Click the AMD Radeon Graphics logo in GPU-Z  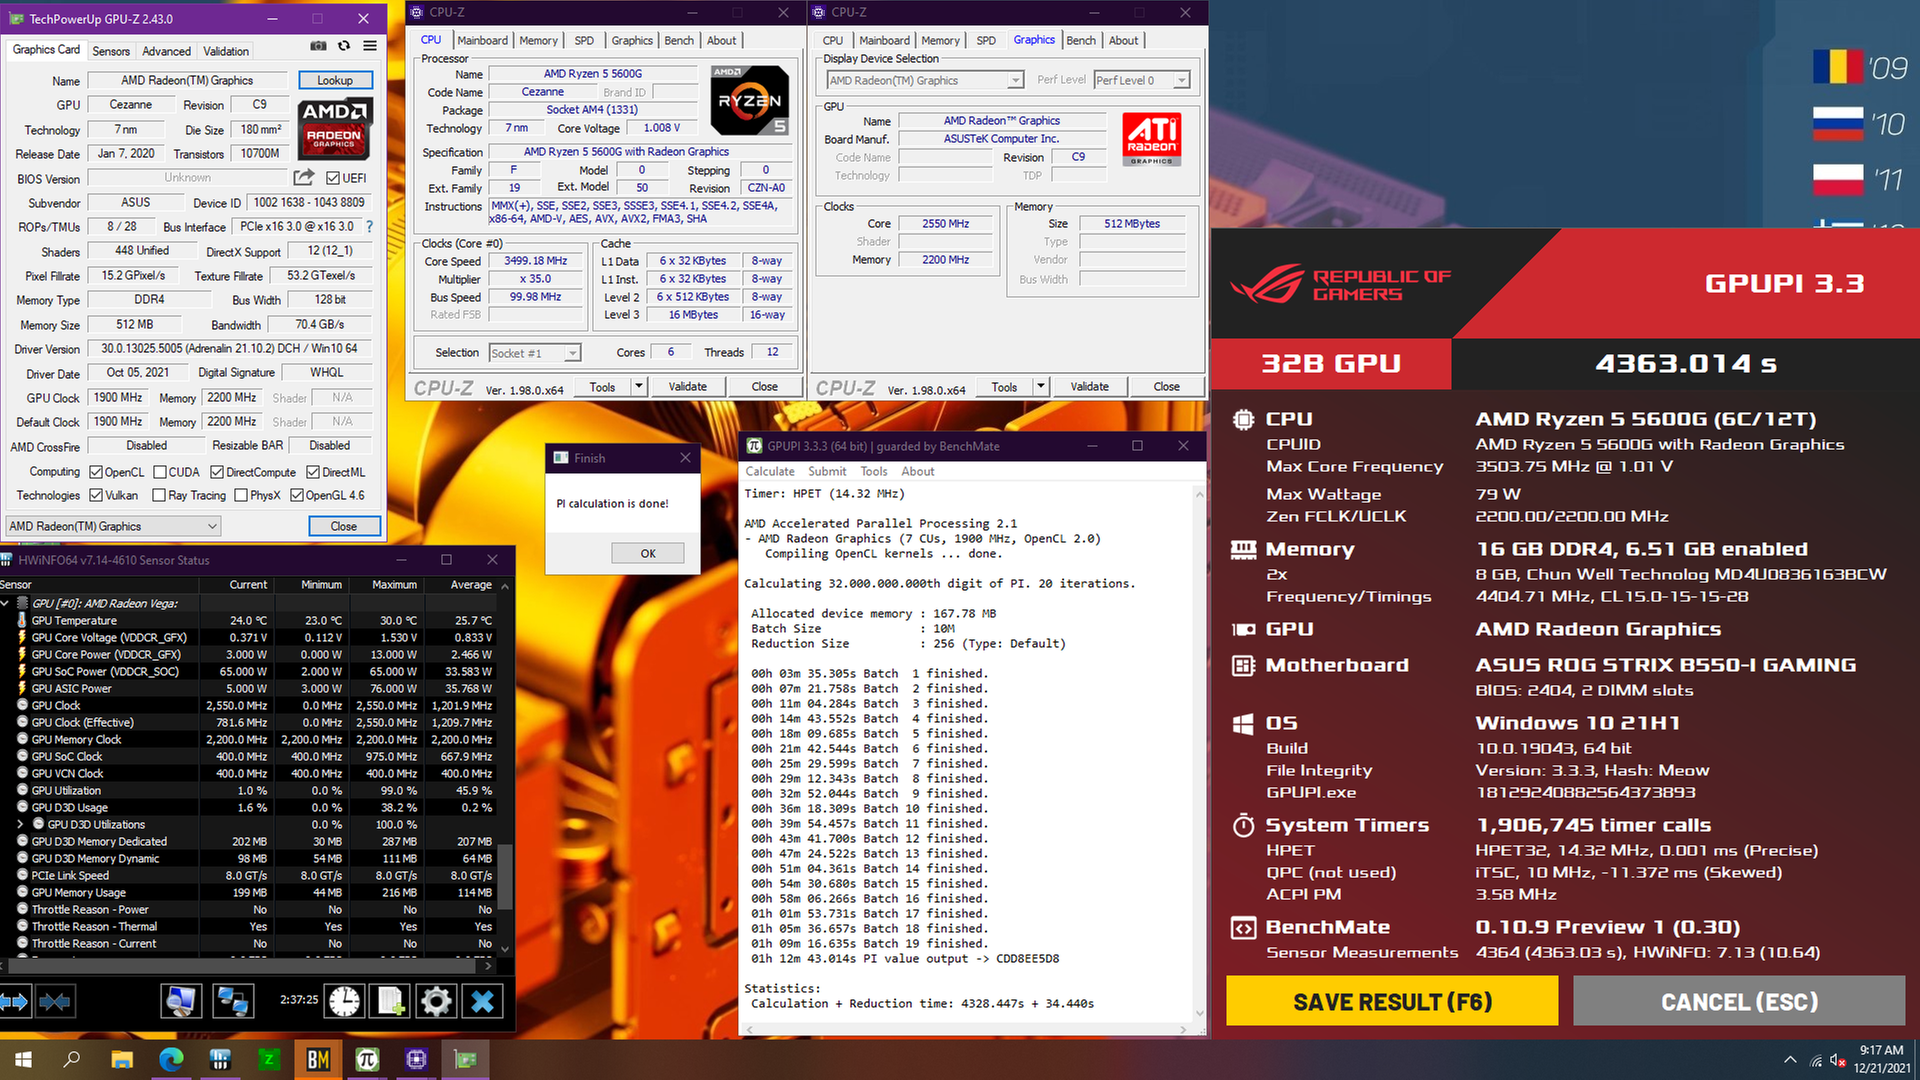coord(336,128)
